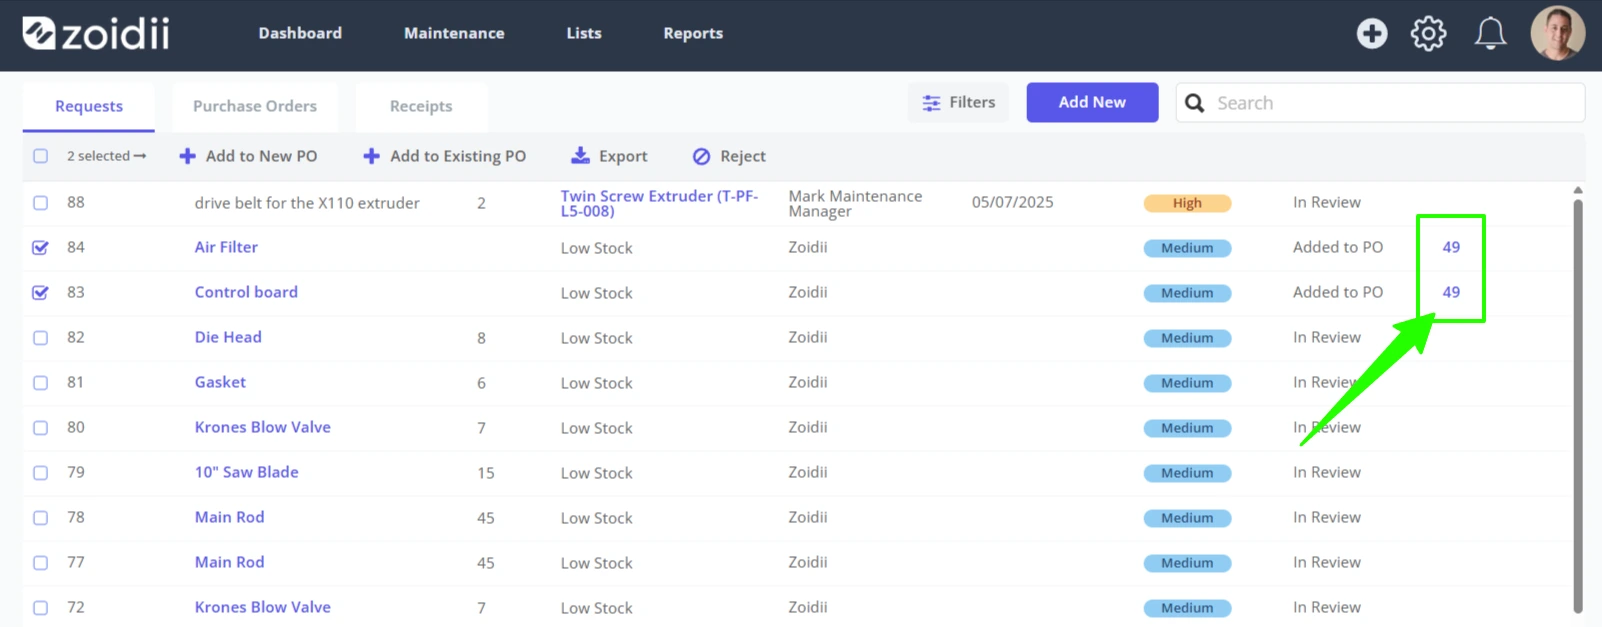Open the Control board link
Image resolution: width=1602 pixels, height=627 pixels.
click(246, 292)
